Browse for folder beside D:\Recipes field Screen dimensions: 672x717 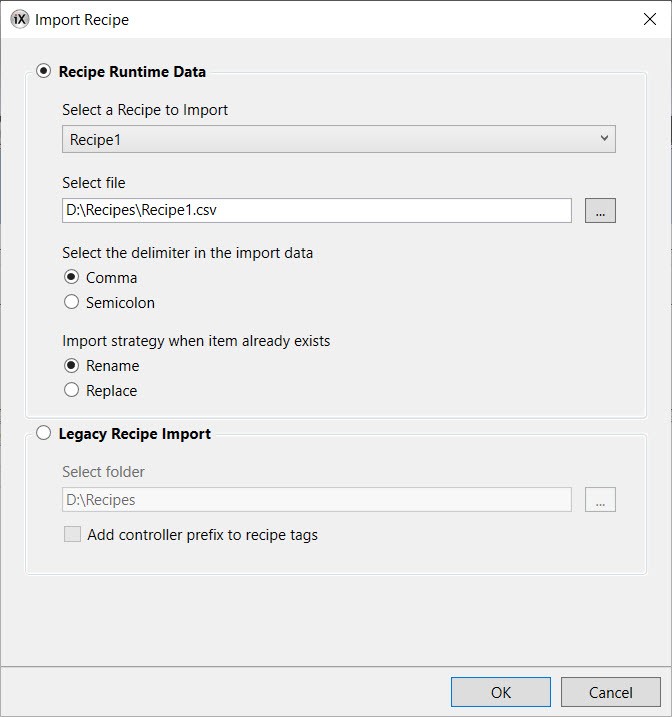tap(600, 499)
